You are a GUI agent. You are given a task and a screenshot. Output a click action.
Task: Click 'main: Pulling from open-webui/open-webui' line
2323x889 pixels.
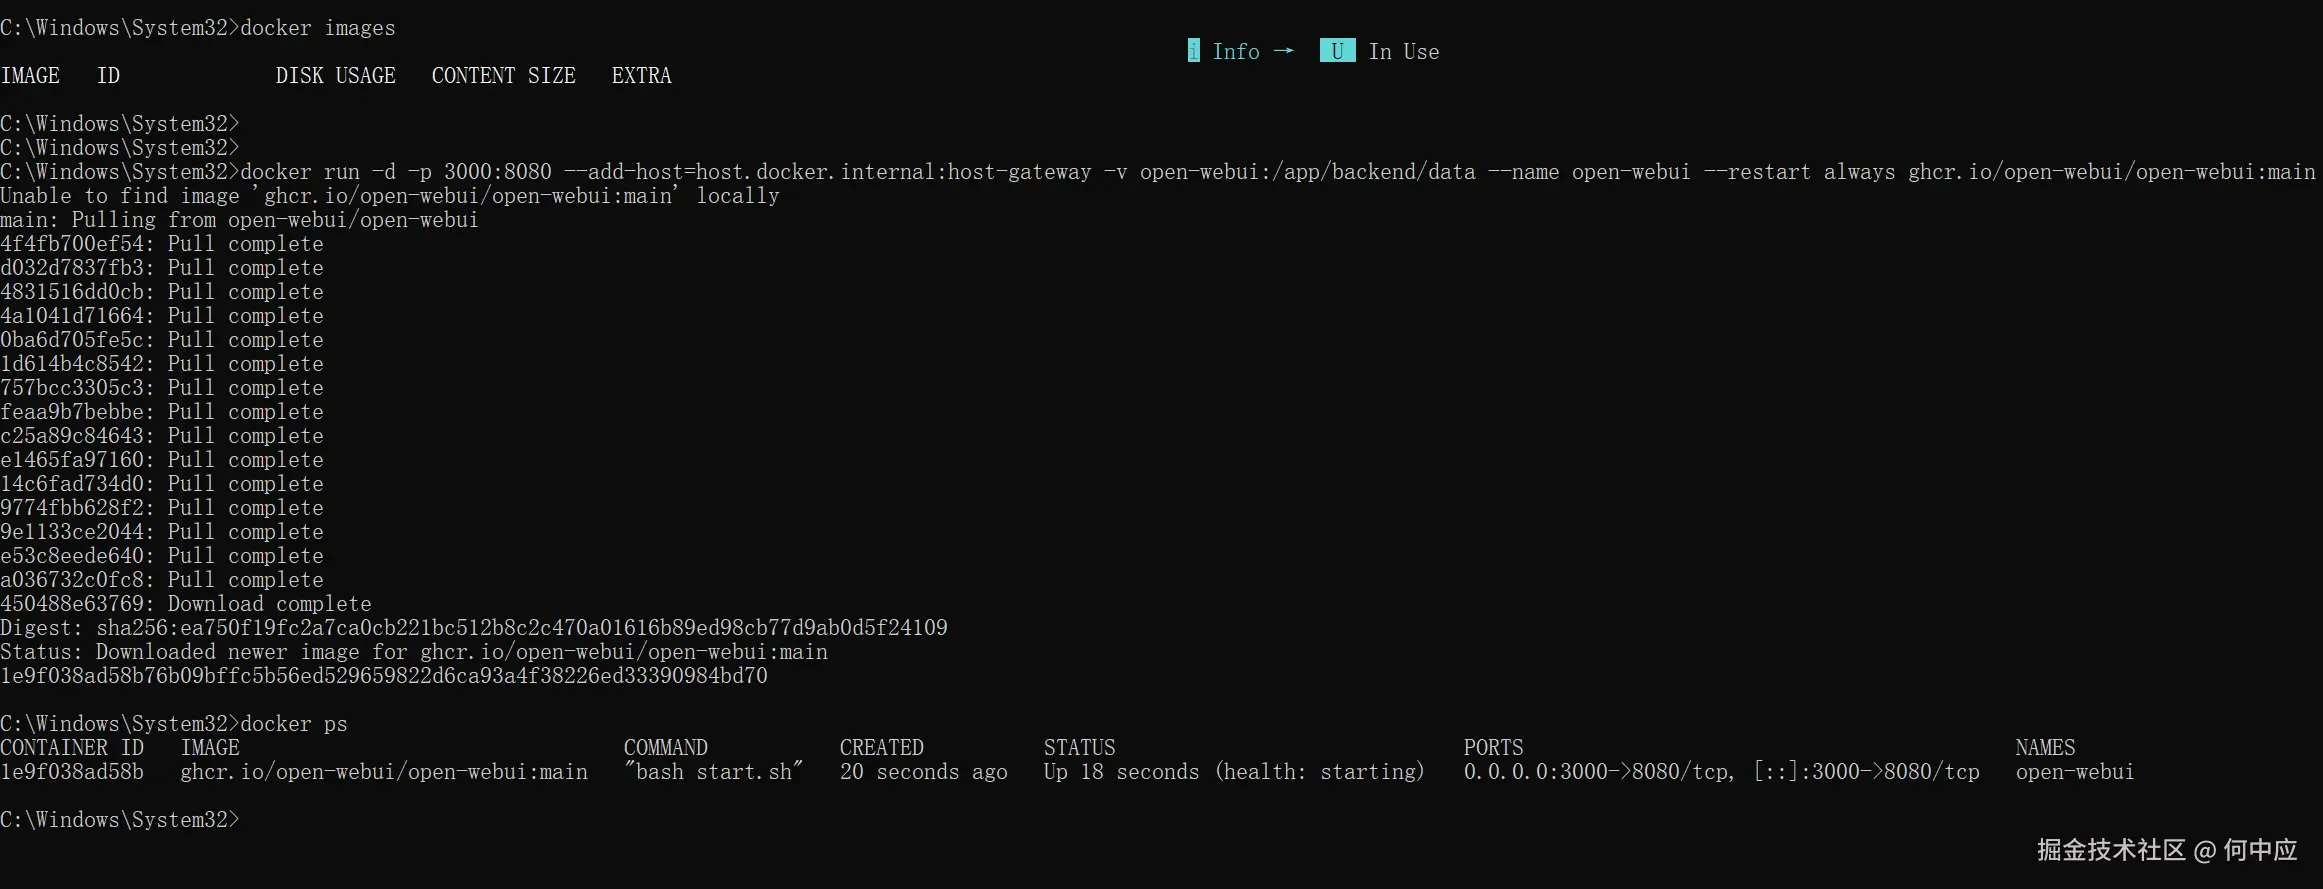point(240,220)
